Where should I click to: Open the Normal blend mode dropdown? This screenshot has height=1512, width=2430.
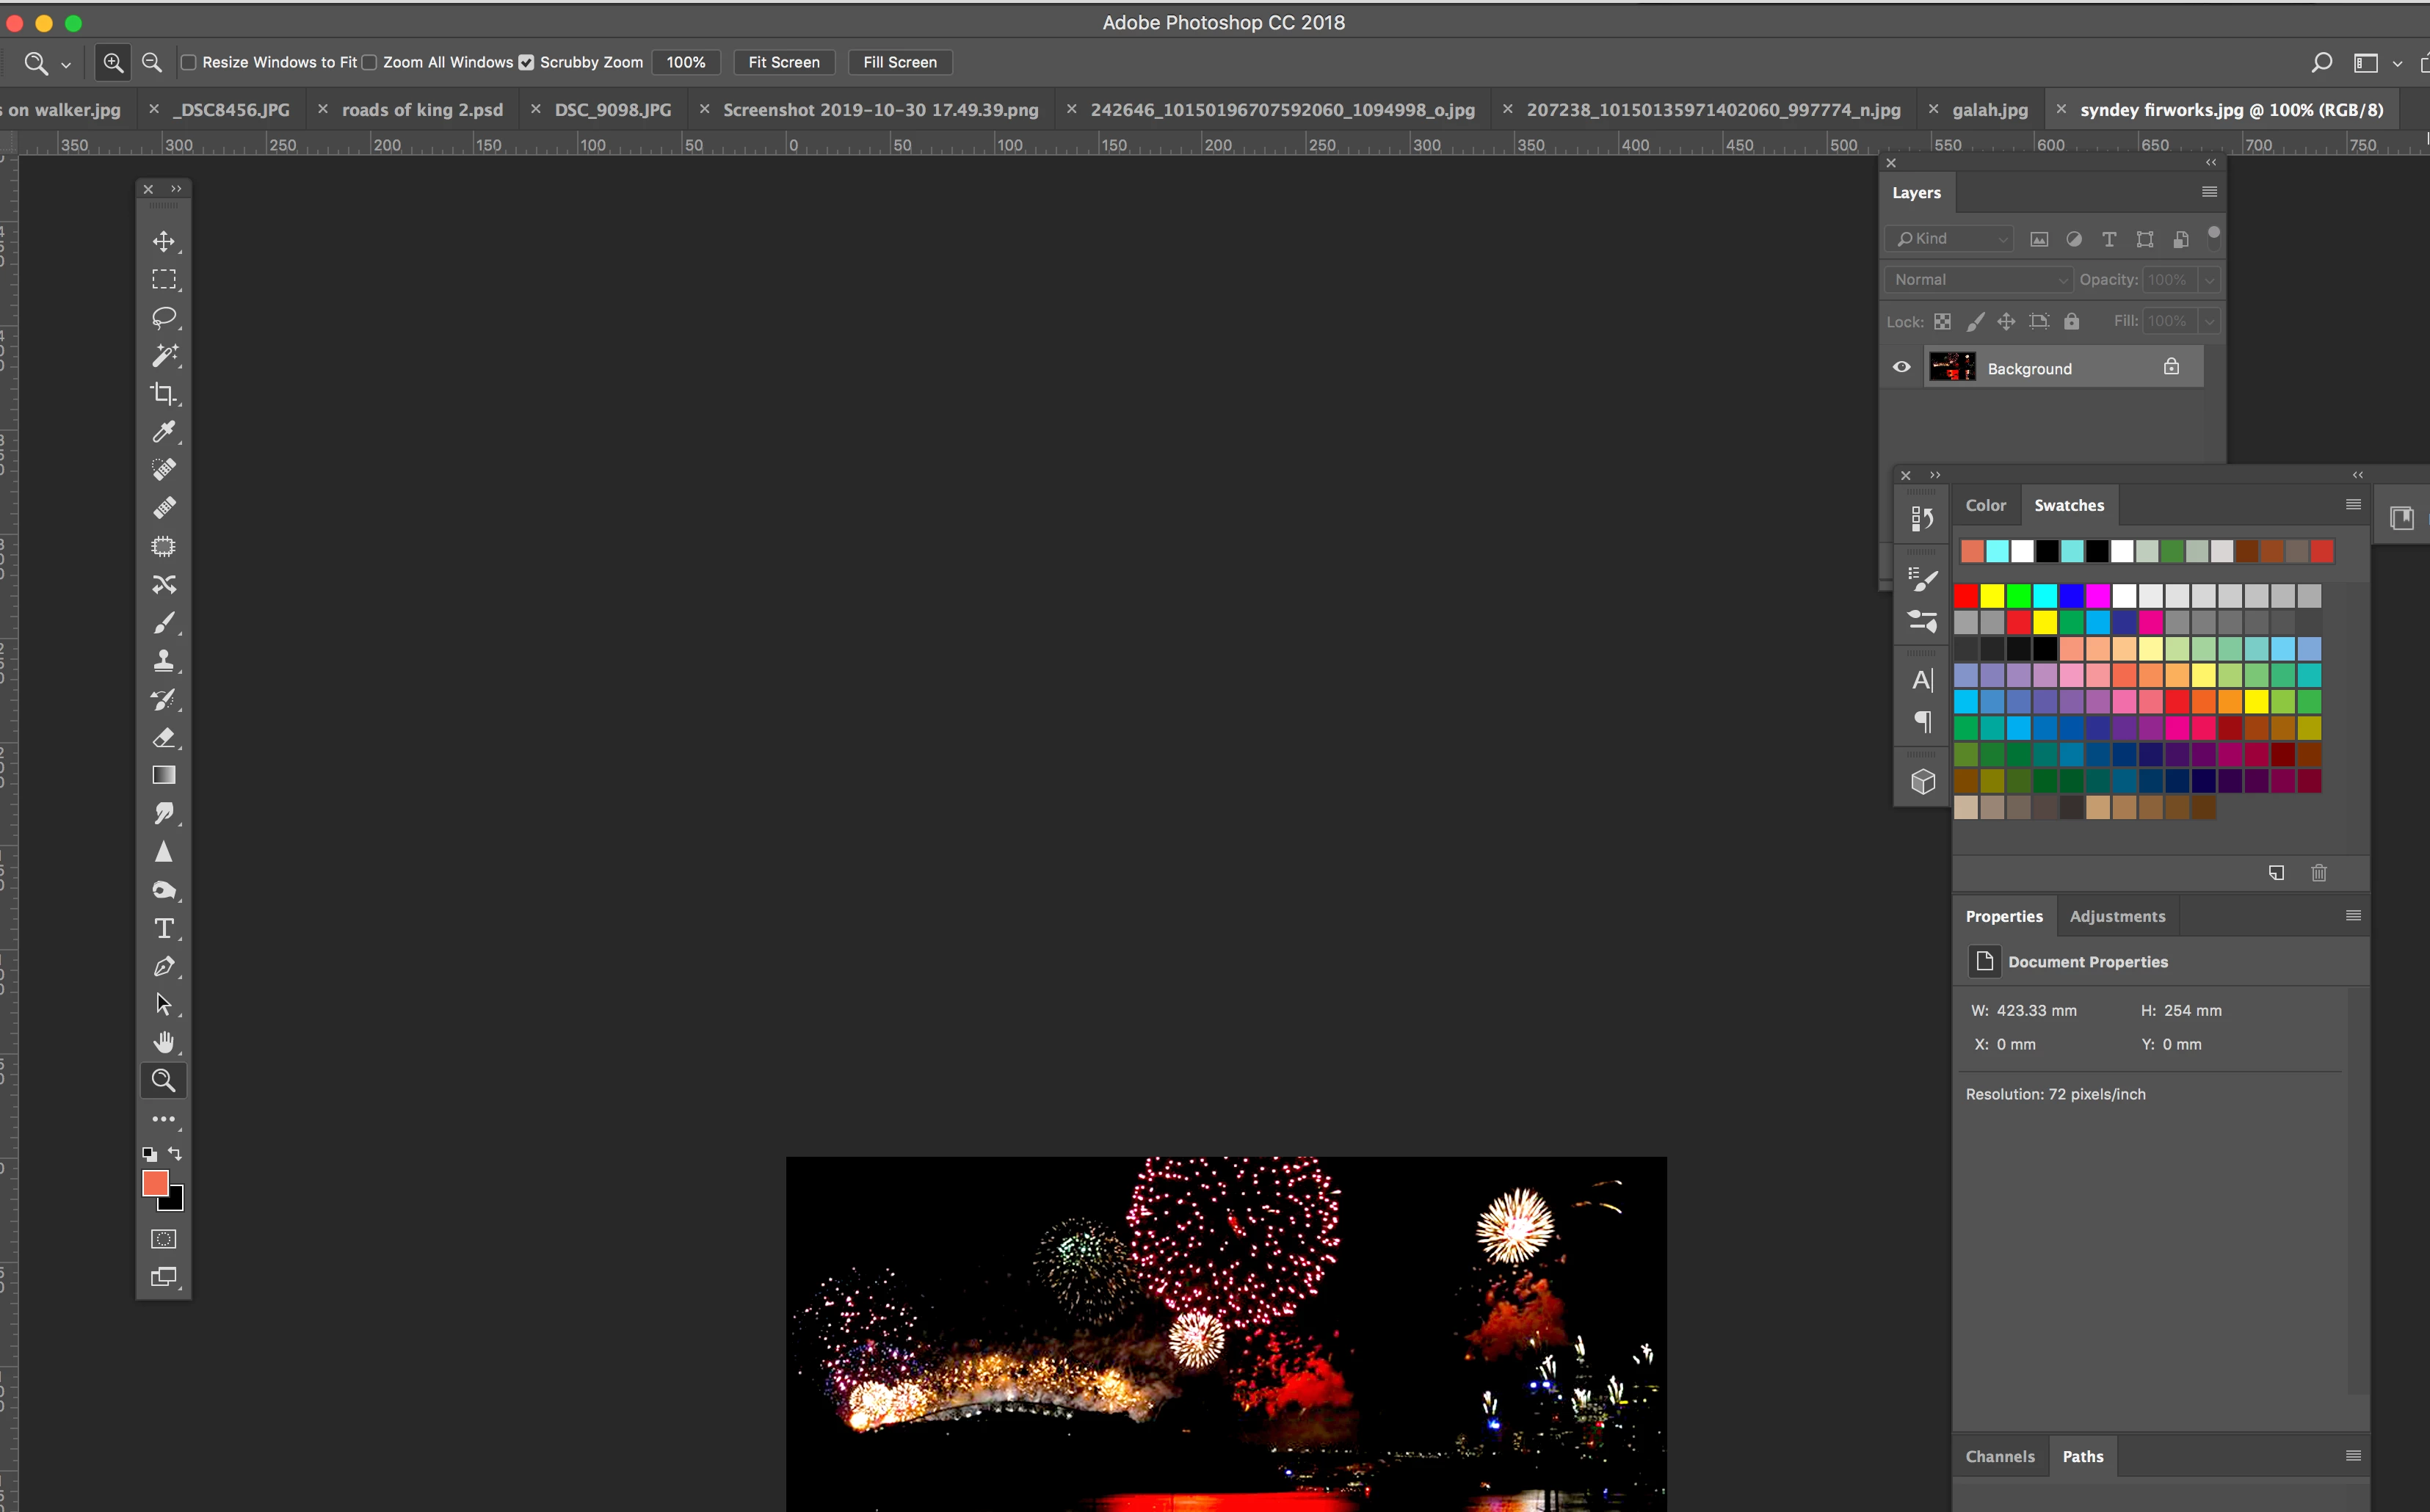pyautogui.click(x=1977, y=280)
